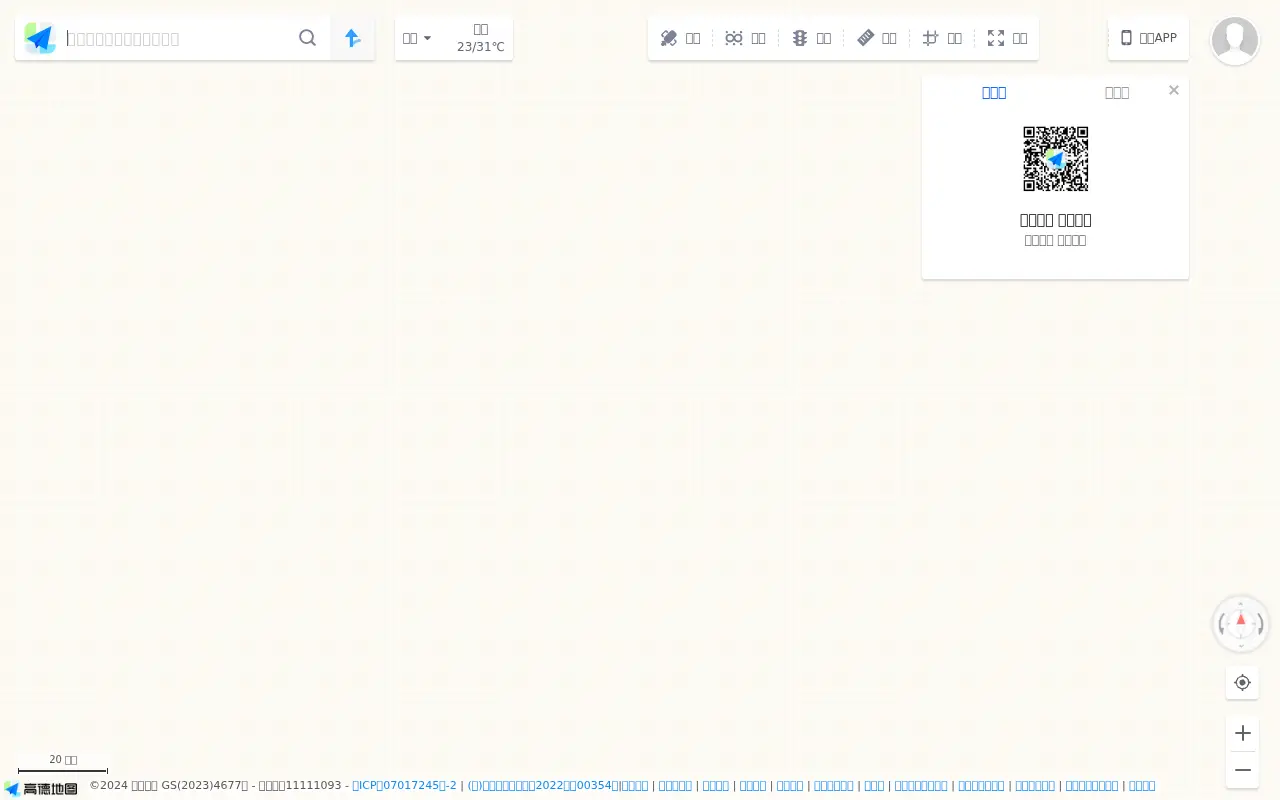
Task: Open the ICP 07017245 license link
Action: coord(404,786)
